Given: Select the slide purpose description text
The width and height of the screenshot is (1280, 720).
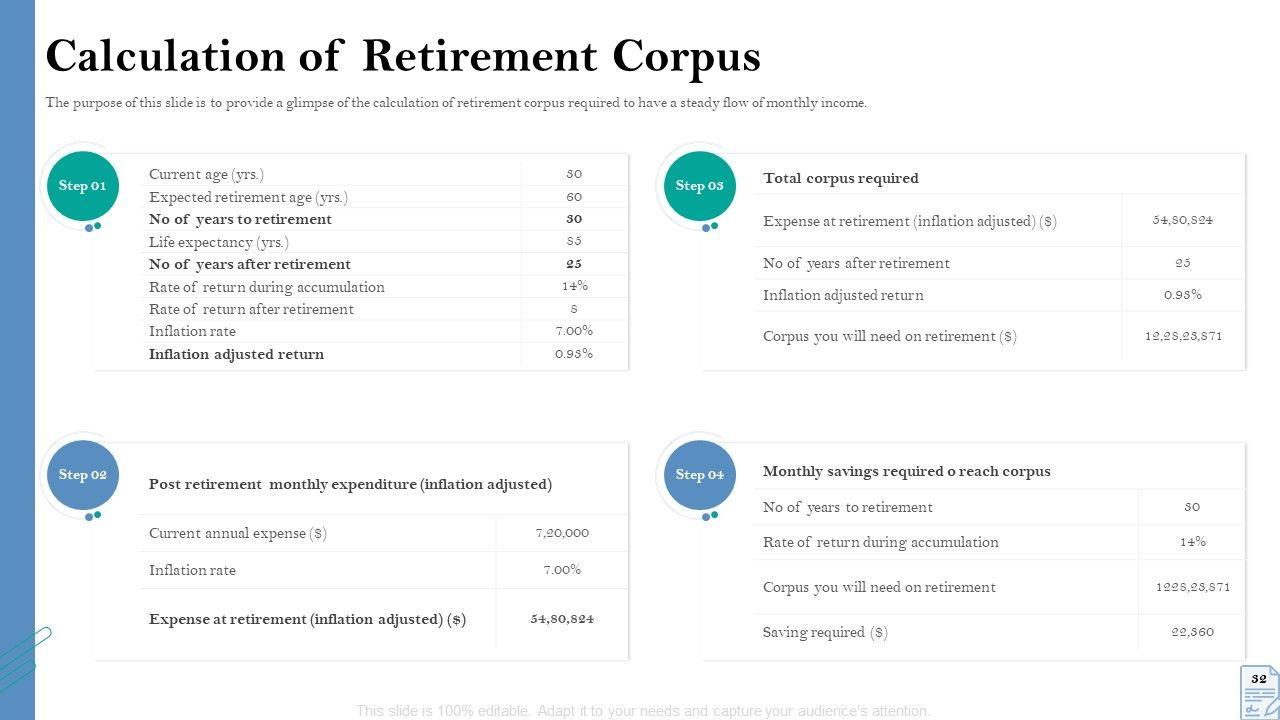Looking at the screenshot, I should [x=456, y=103].
